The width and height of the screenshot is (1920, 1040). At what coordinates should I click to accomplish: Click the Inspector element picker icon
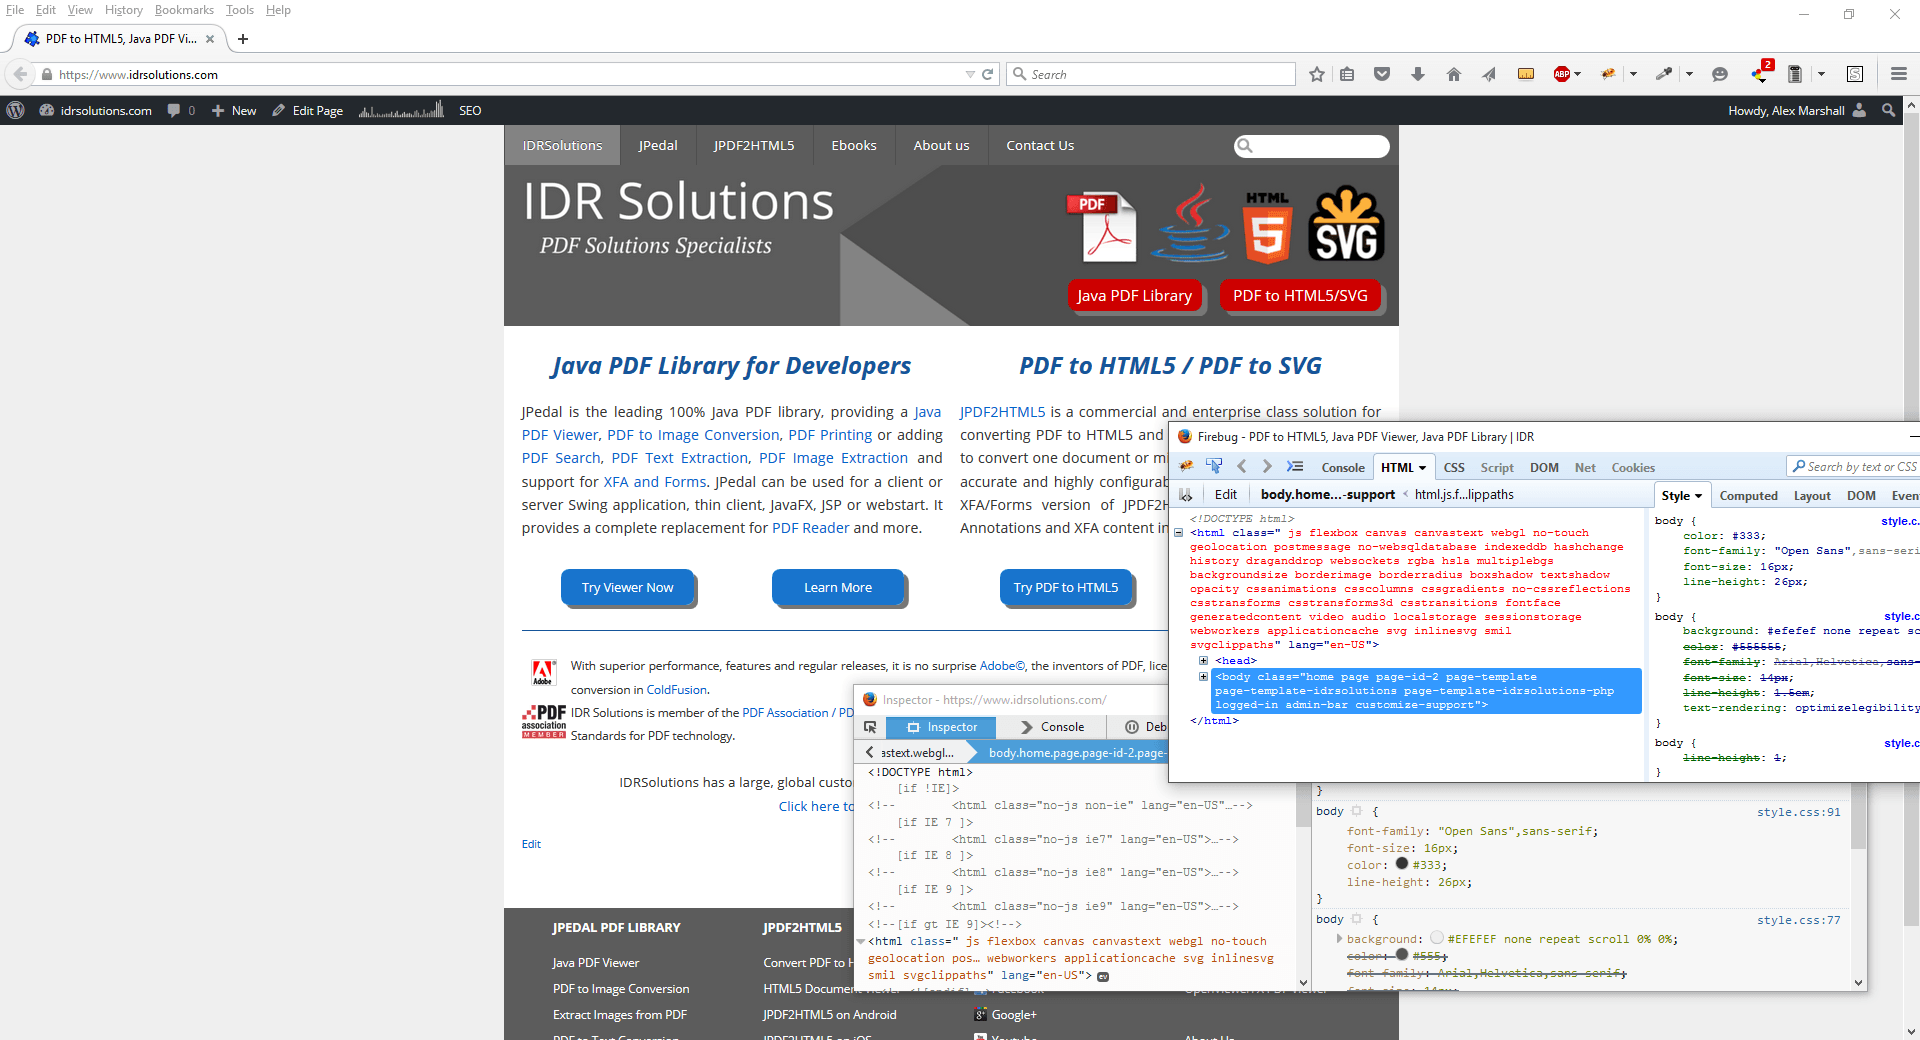click(870, 727)
